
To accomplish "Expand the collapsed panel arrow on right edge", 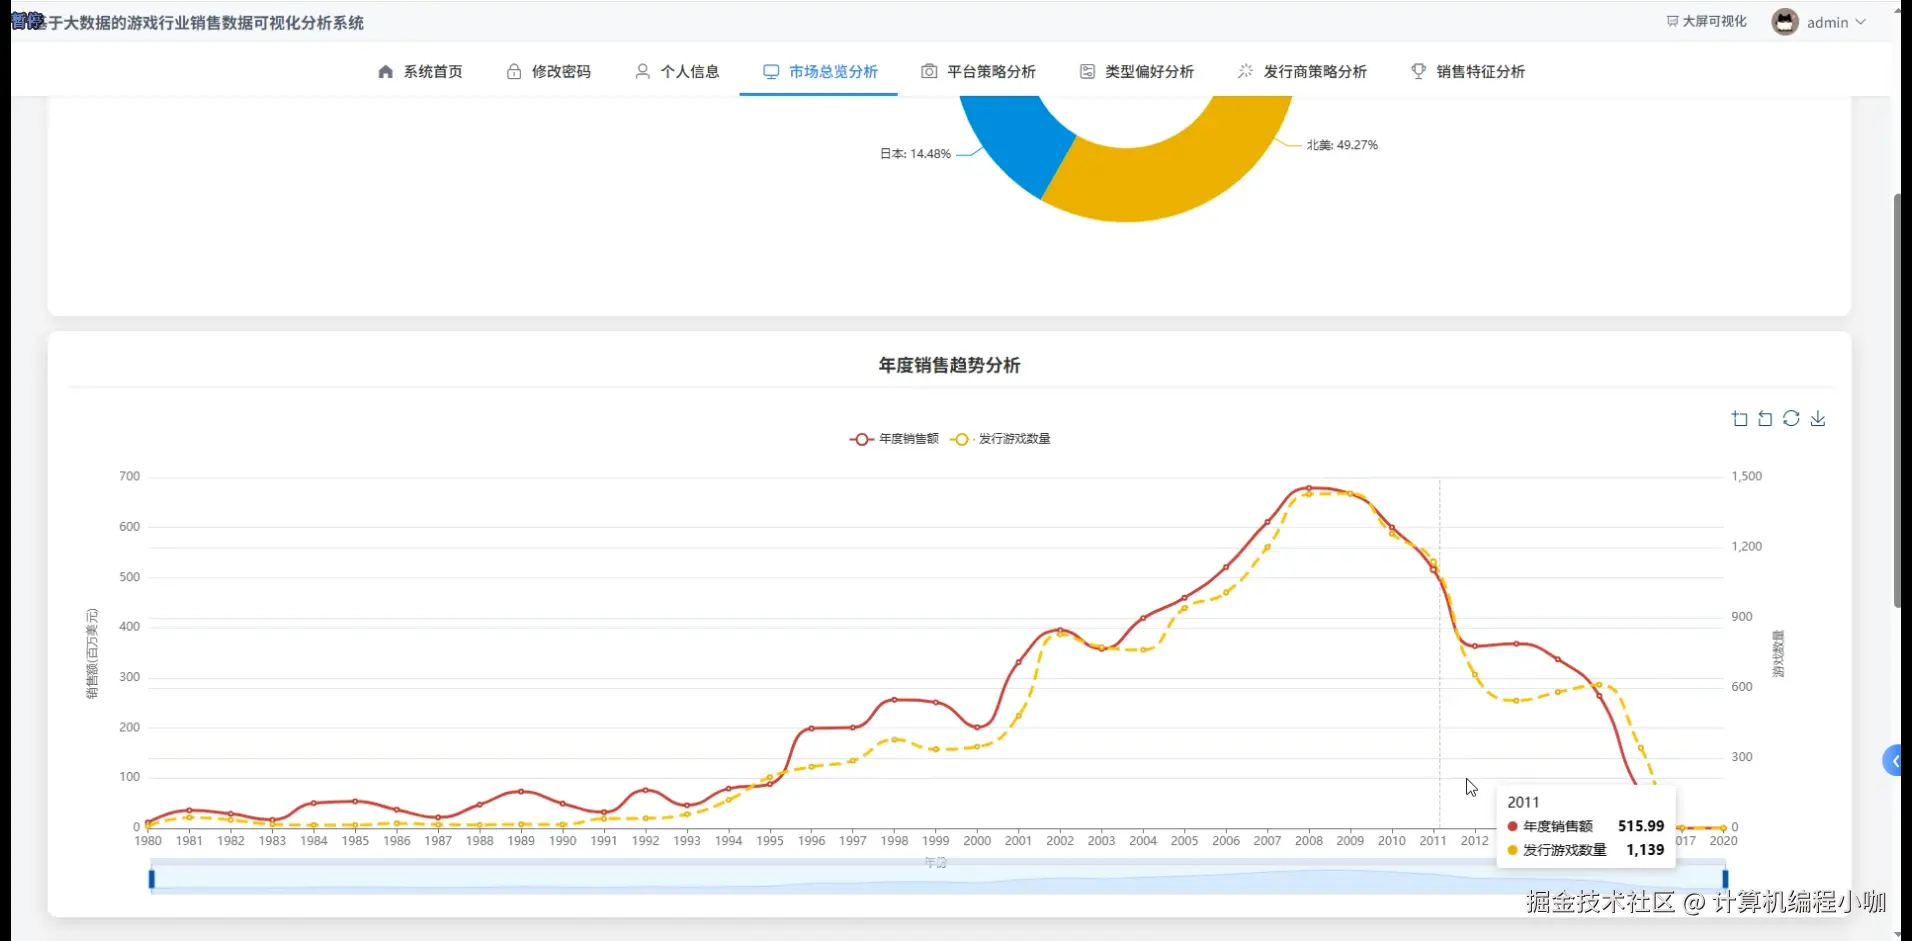I will (1897, 761).
